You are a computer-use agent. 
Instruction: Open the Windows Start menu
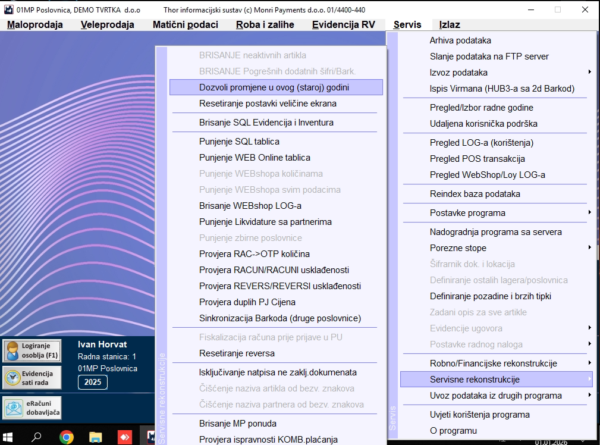(x=8, y=437)
